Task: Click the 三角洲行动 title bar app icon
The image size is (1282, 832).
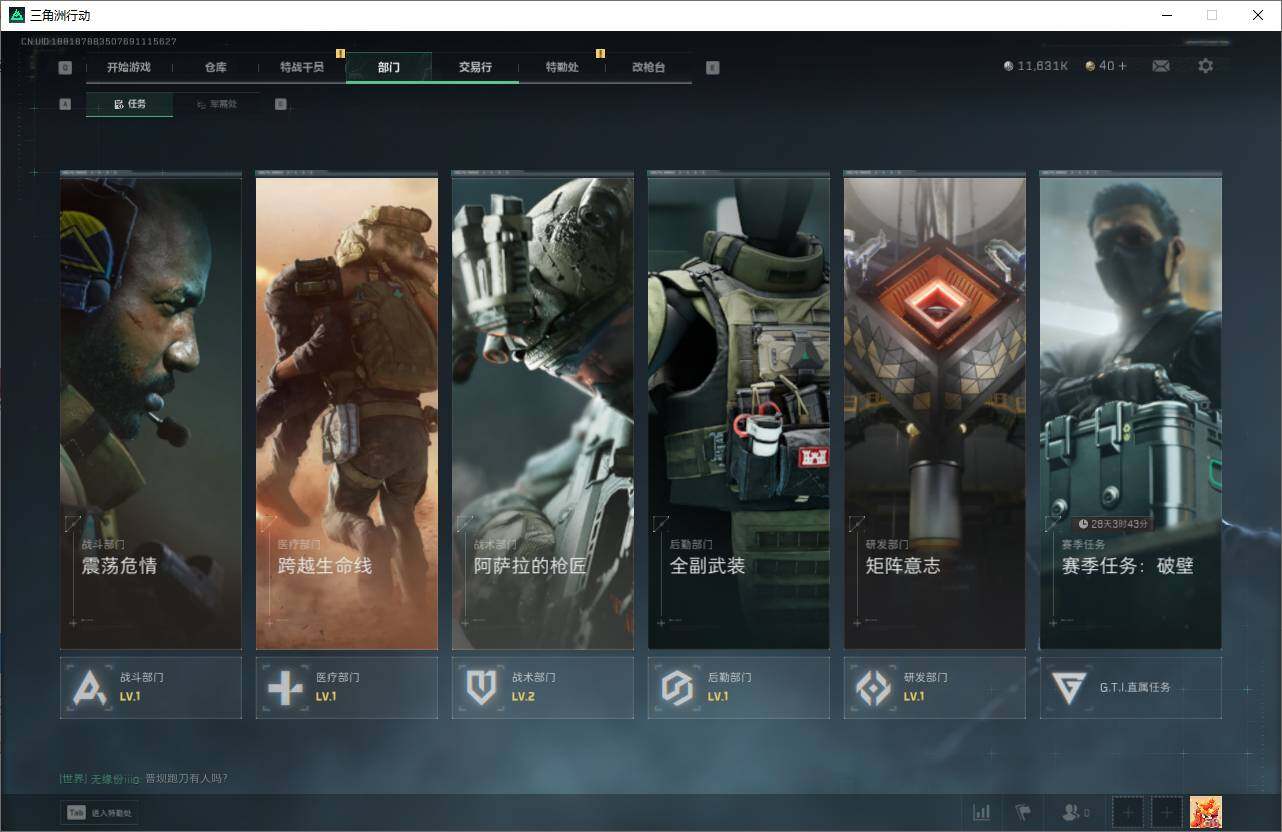Action: [16, 15]
